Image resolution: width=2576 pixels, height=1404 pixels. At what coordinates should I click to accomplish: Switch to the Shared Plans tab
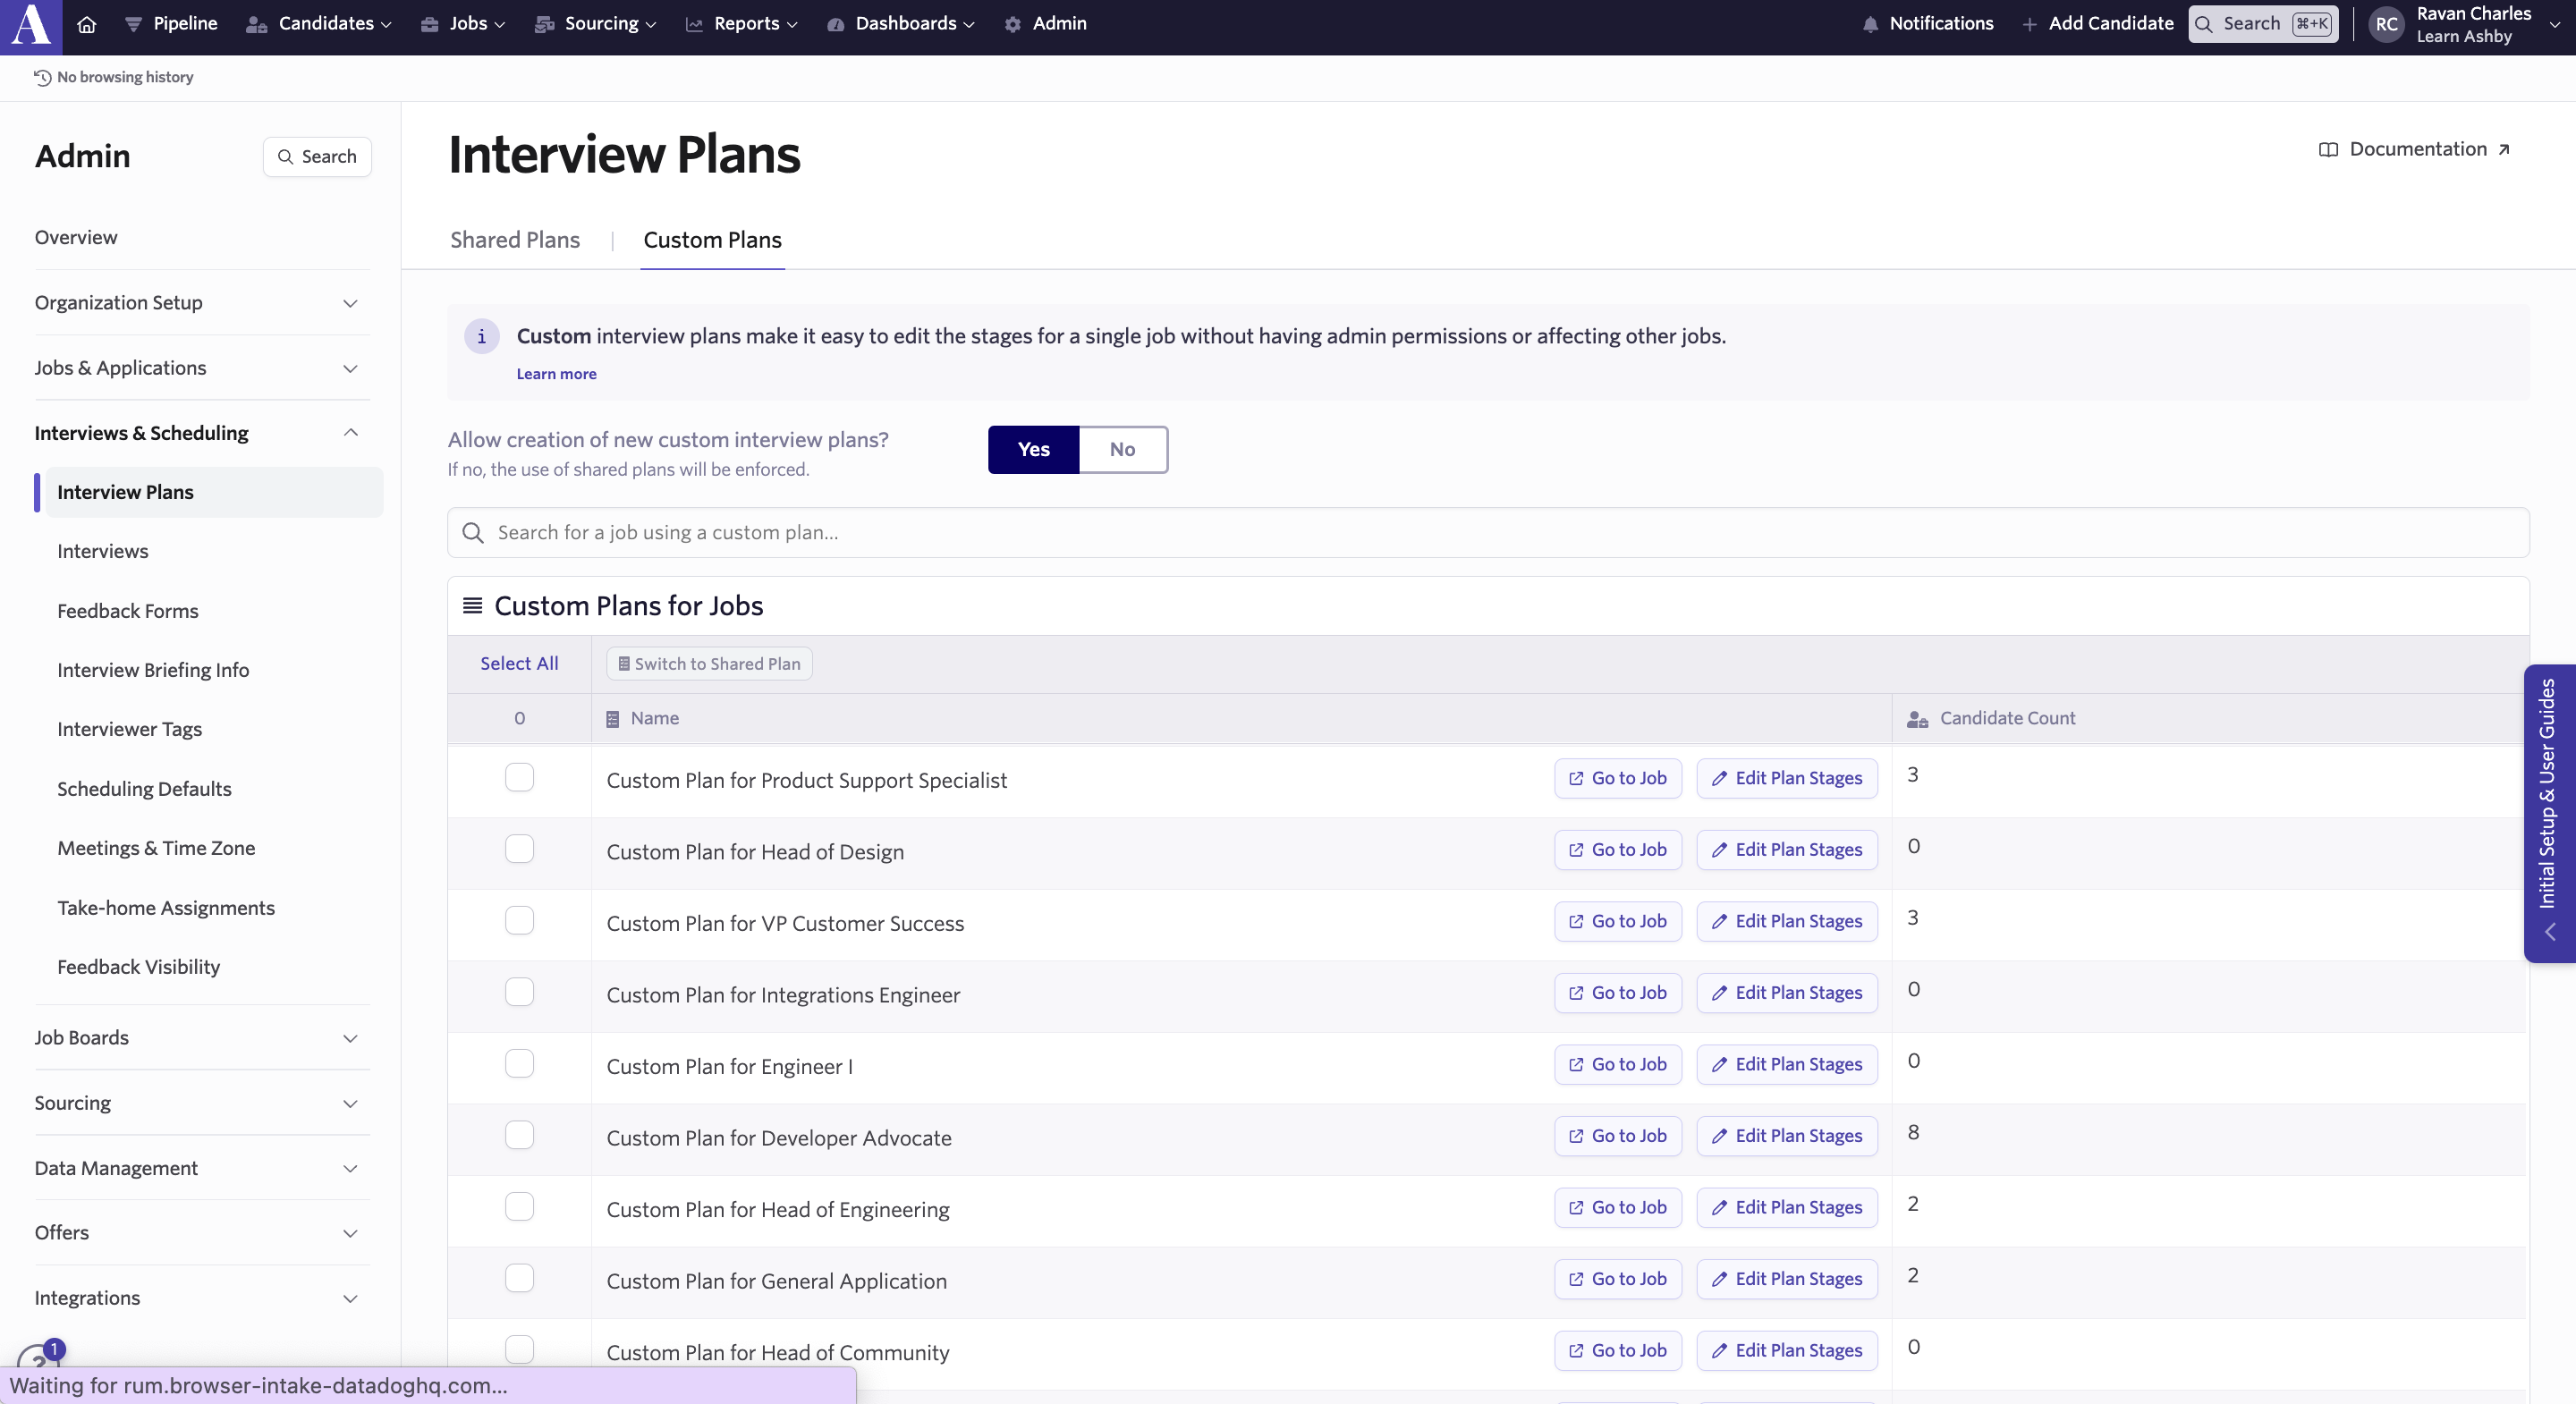pos(514,240)
